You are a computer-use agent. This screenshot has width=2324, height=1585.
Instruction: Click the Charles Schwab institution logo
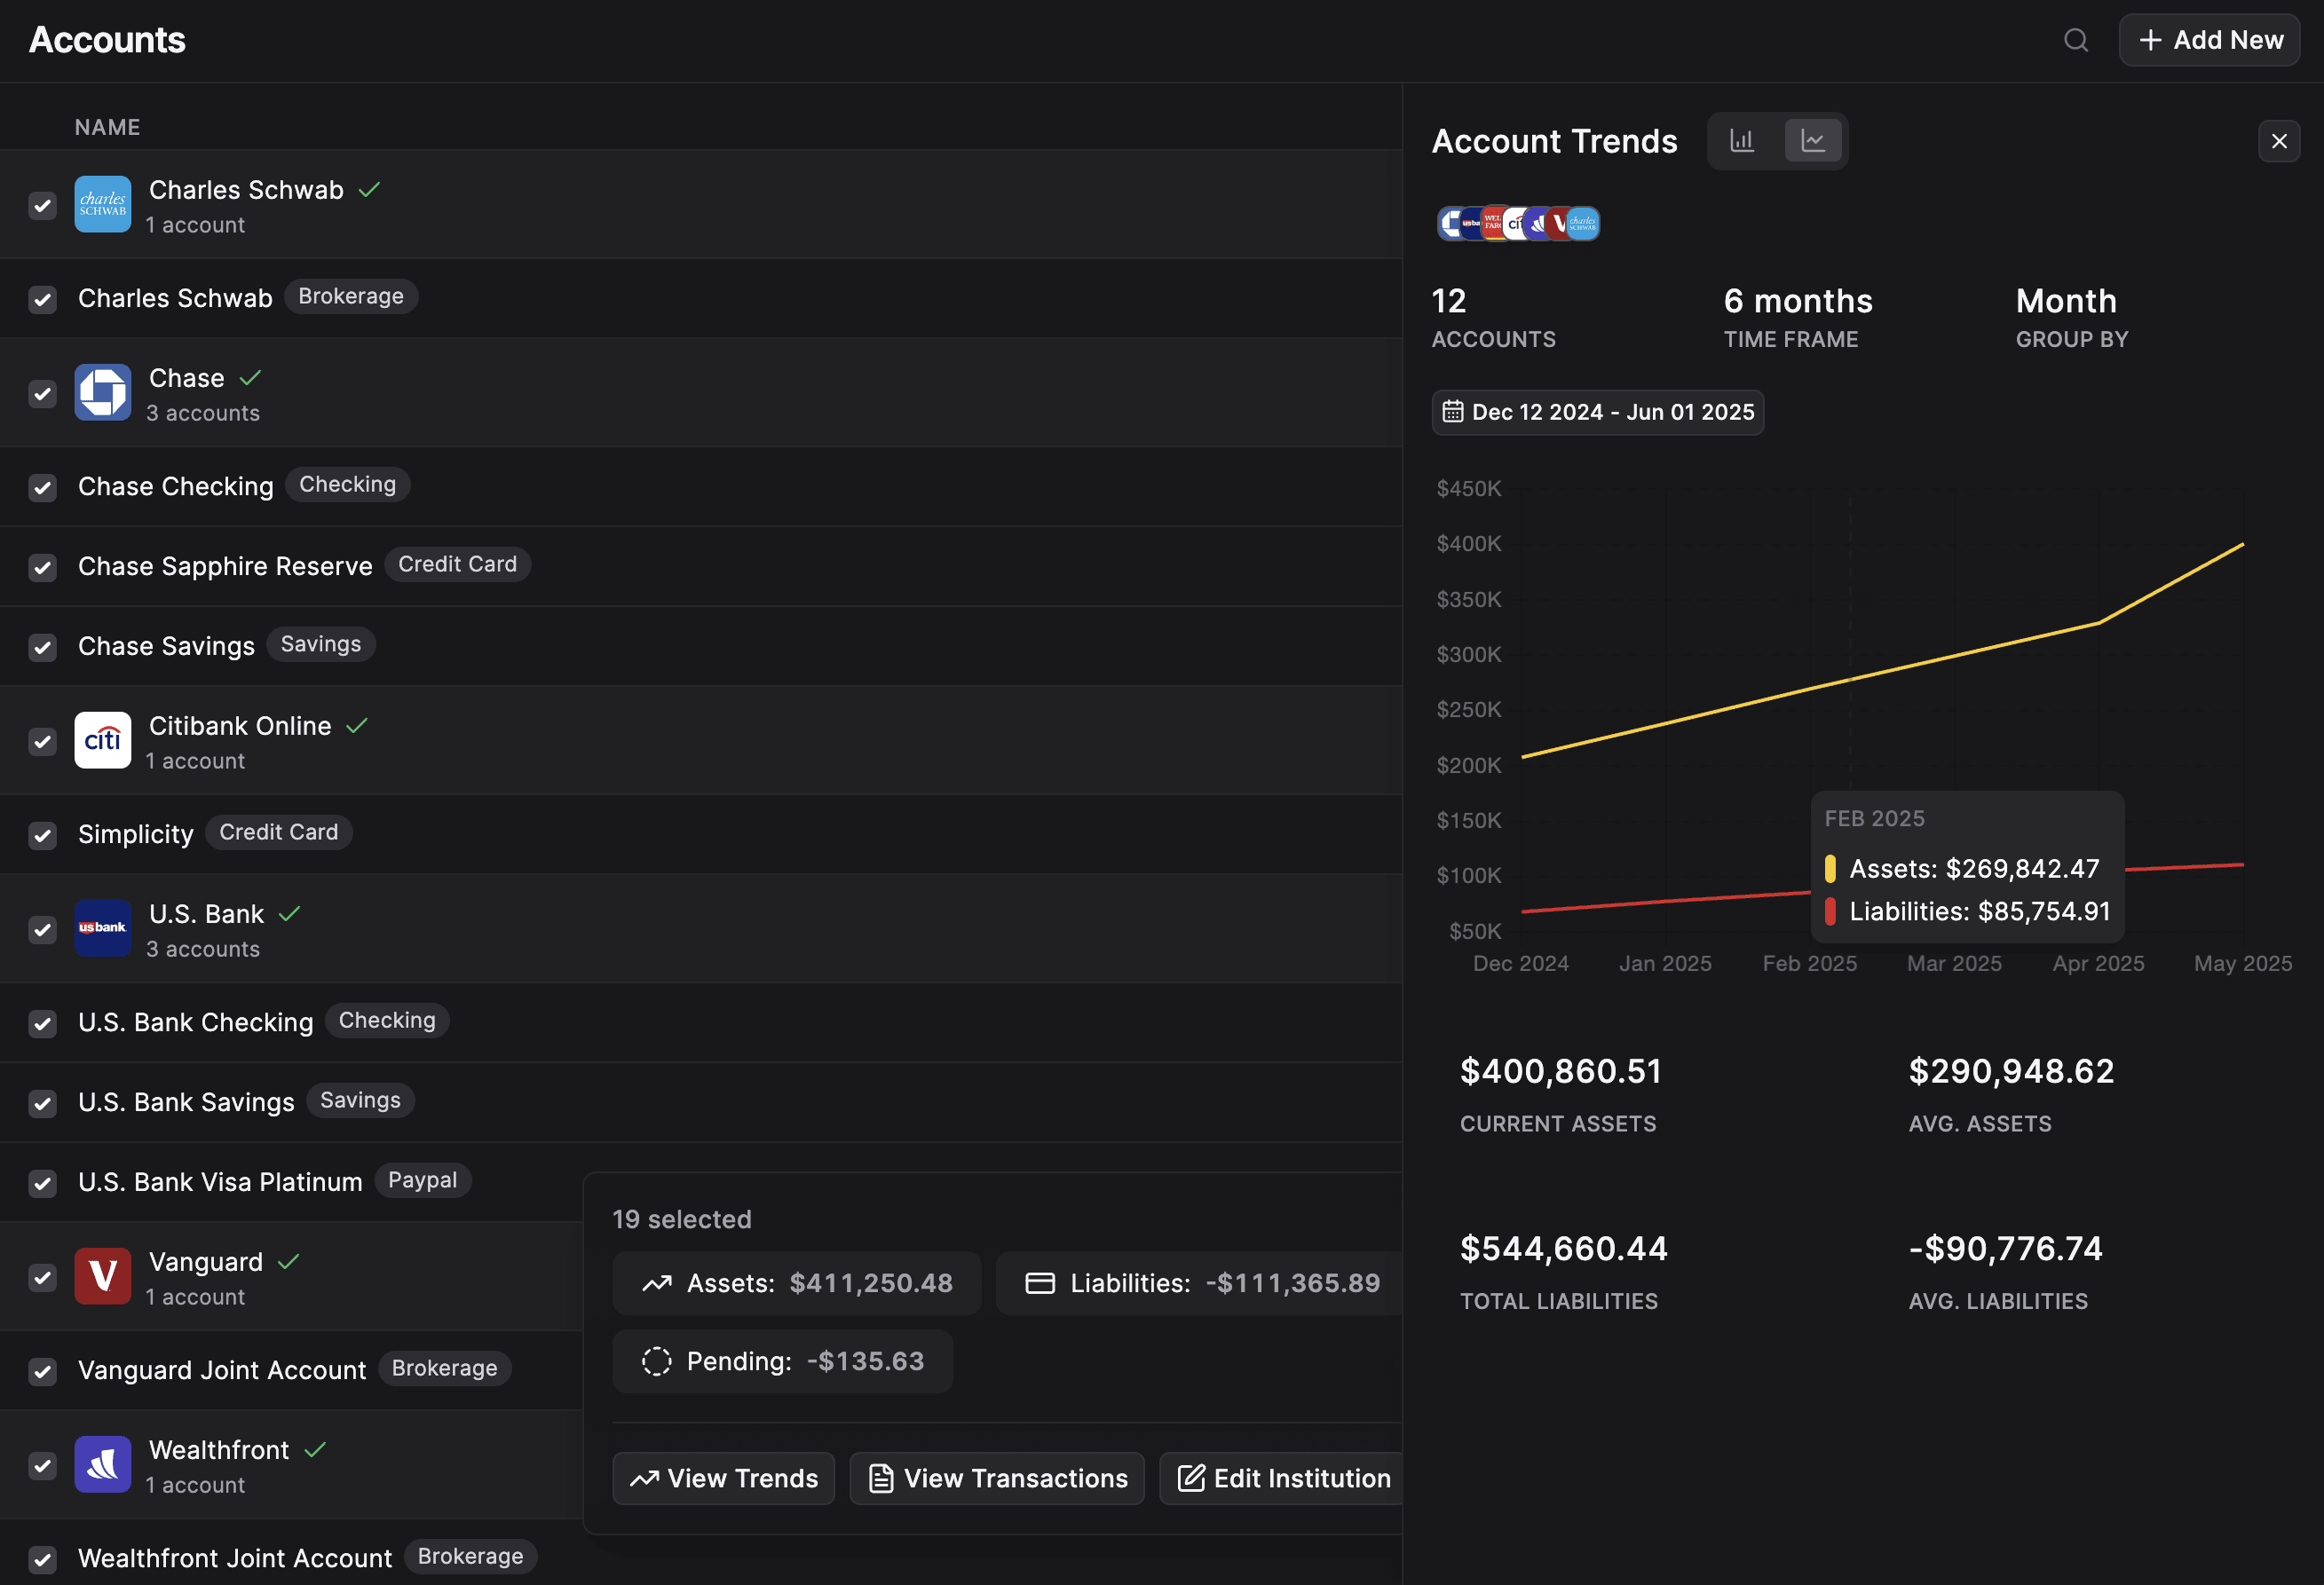tap(103, 204)
